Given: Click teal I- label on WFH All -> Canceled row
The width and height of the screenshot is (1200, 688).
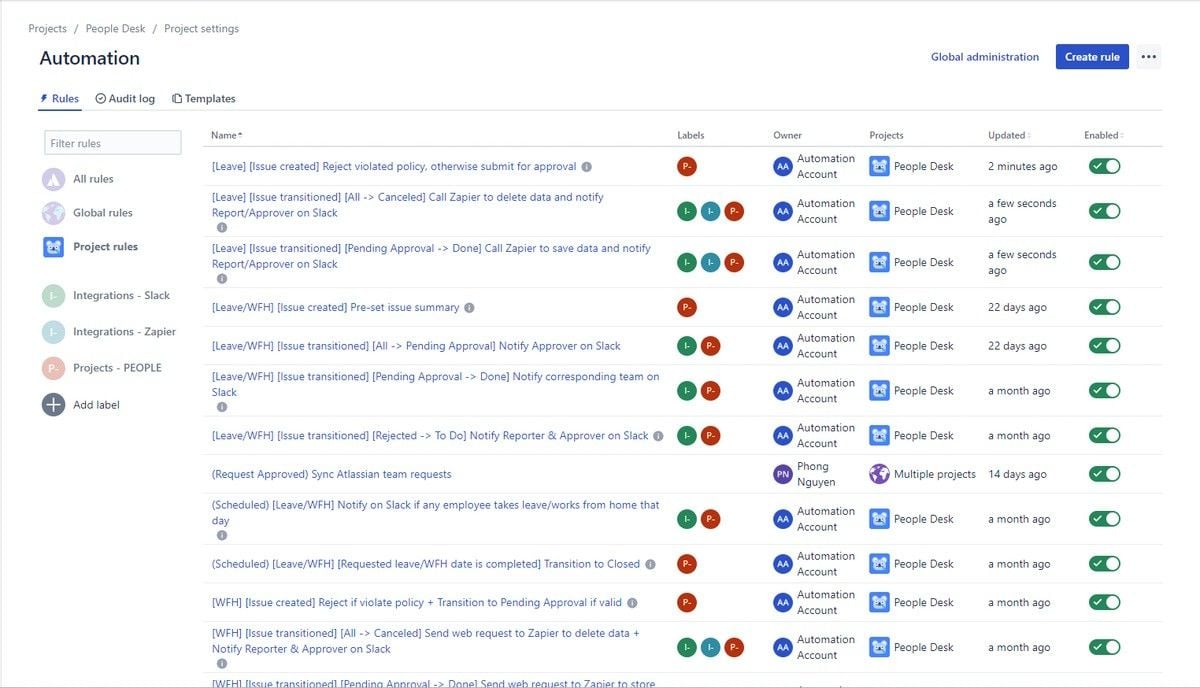Looking at the screenshot, I should pyautogui.click(x=710, y=647).
